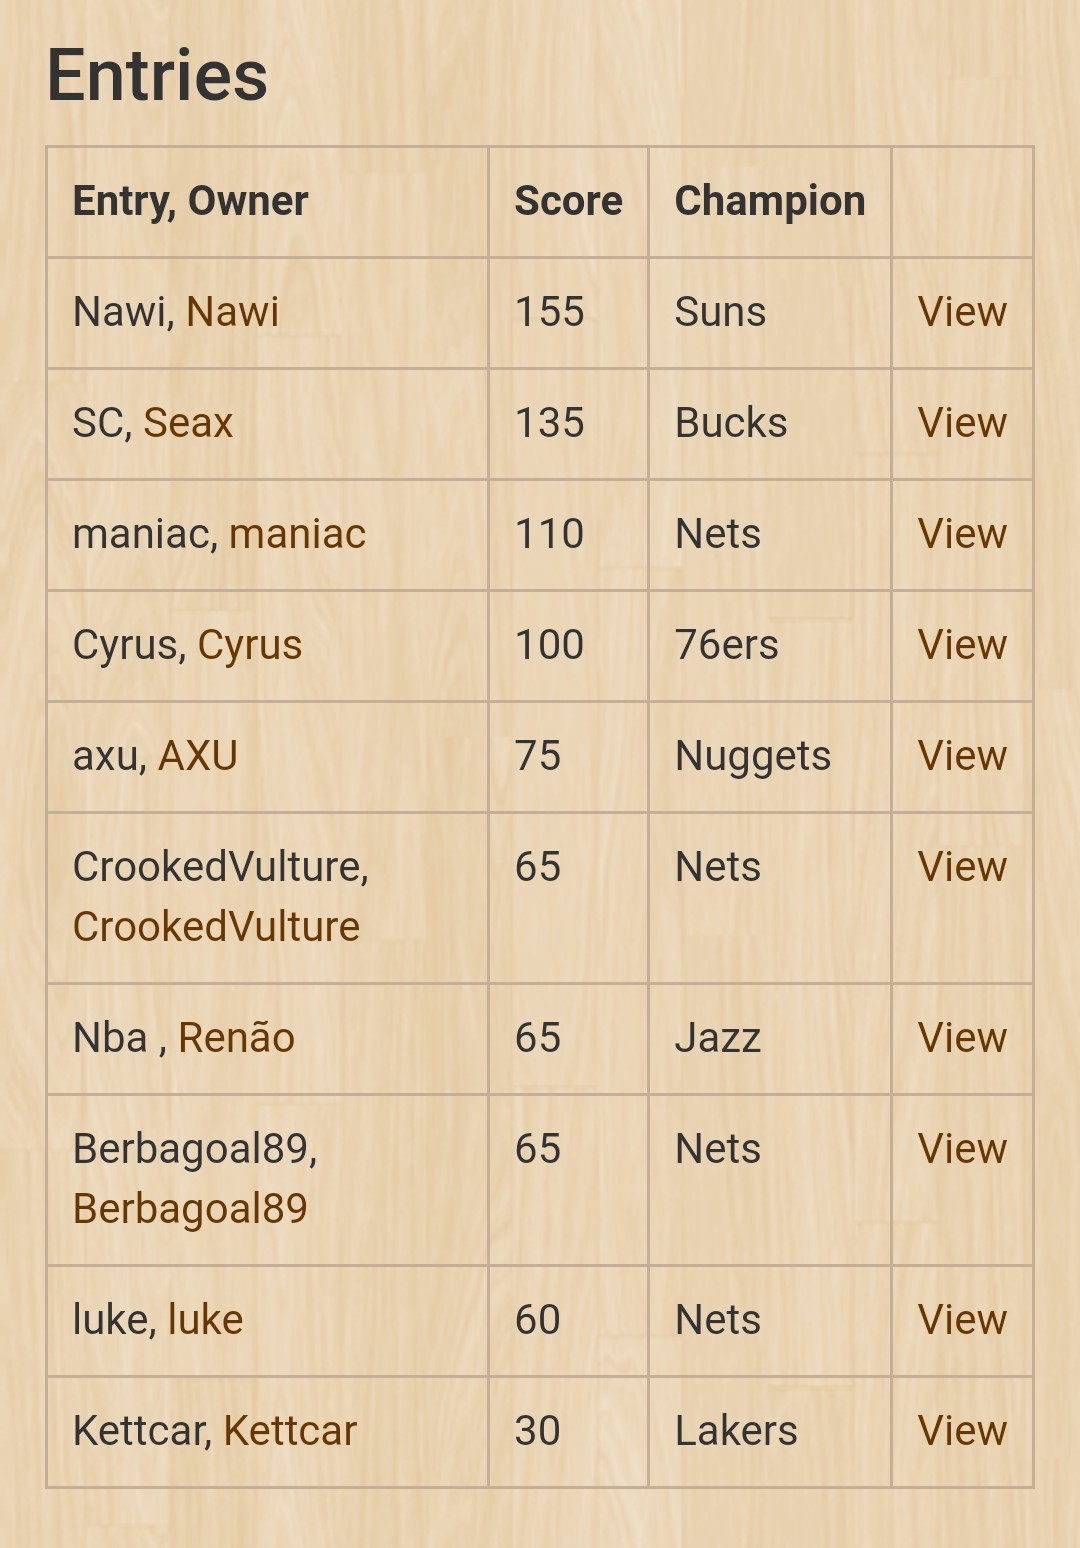View the Kettcar entry with Lakers champion
The width and height of the screenshot is (1080, 1548).
(x=962, y=1431)
